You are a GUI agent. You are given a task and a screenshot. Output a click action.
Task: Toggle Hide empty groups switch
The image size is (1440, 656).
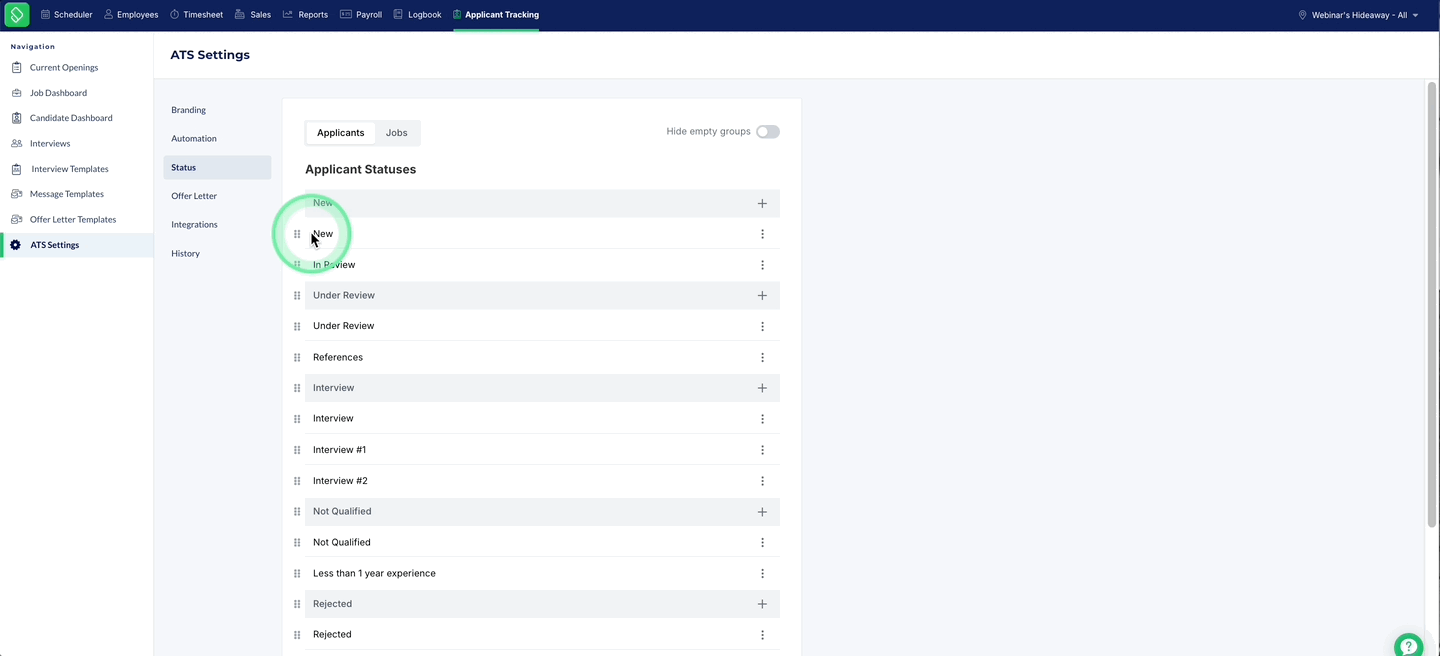click(767, 132)
